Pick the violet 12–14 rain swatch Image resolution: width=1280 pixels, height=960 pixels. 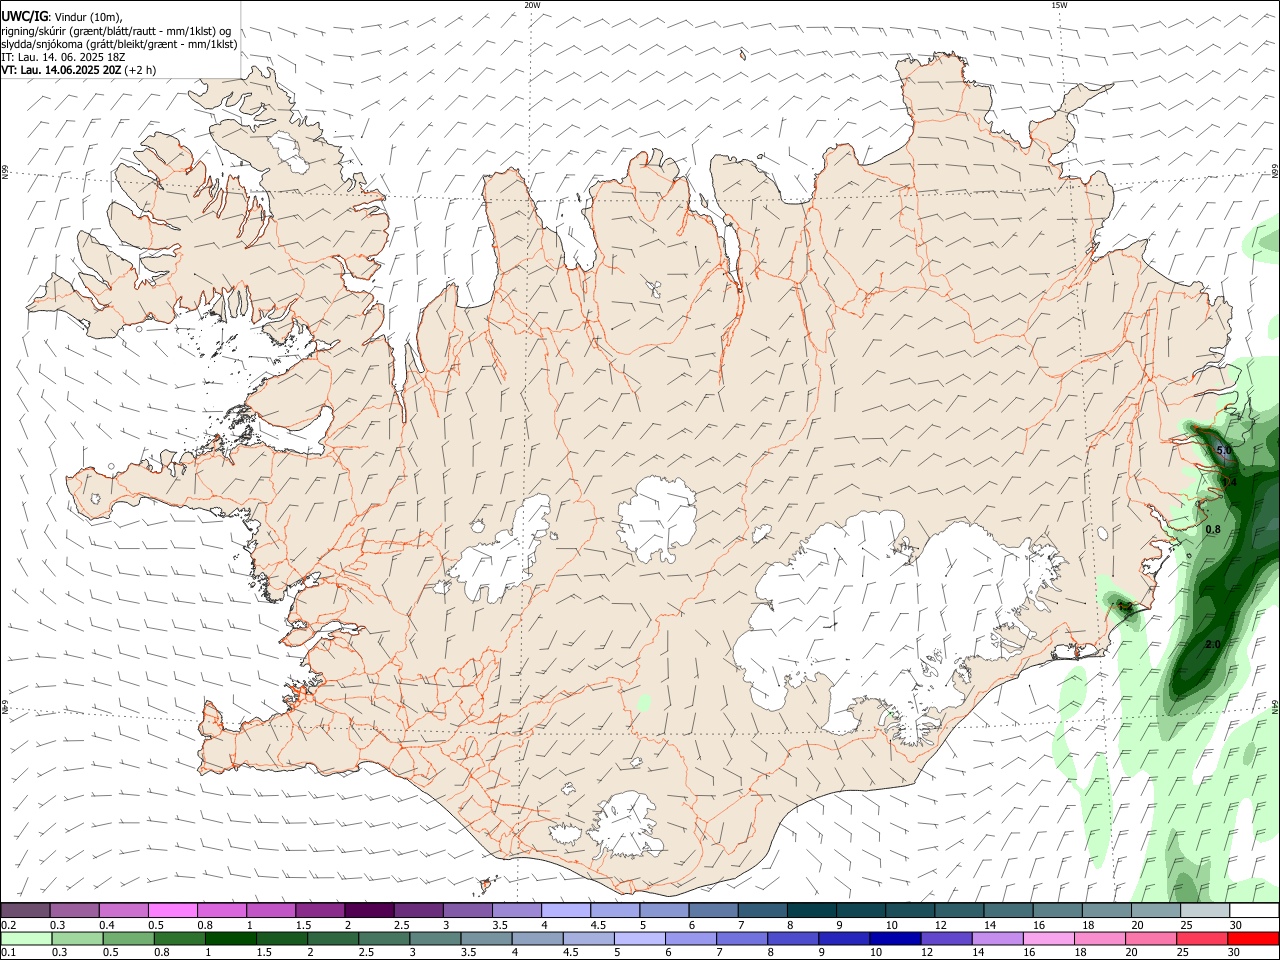[946, 939]
